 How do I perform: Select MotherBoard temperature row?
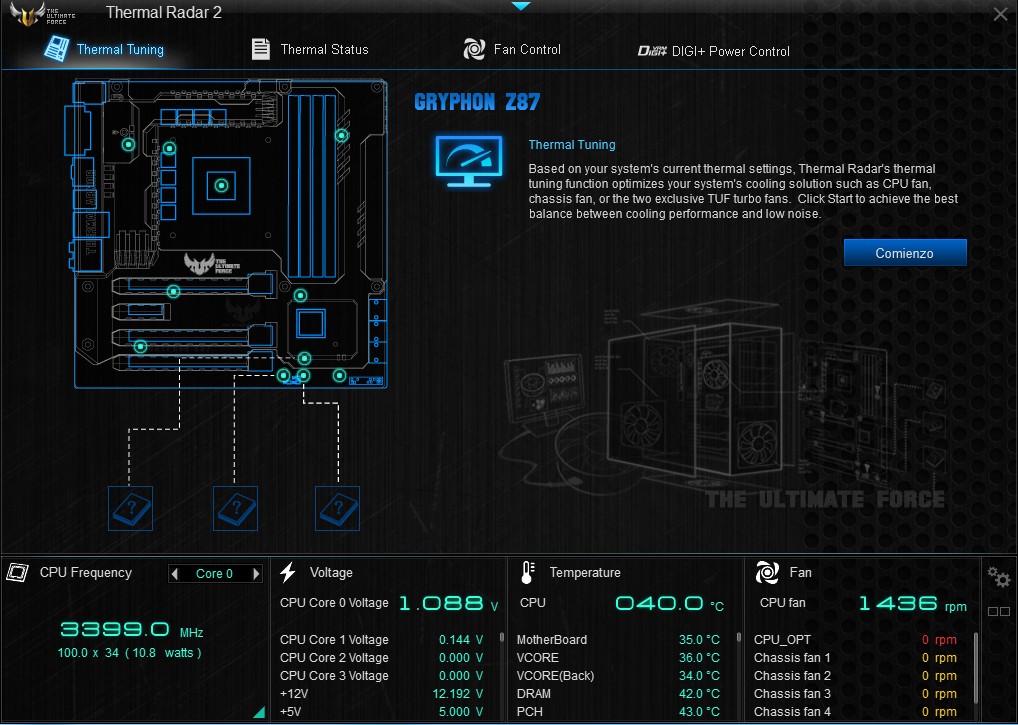pyautogui.click(x=618, y=640)
